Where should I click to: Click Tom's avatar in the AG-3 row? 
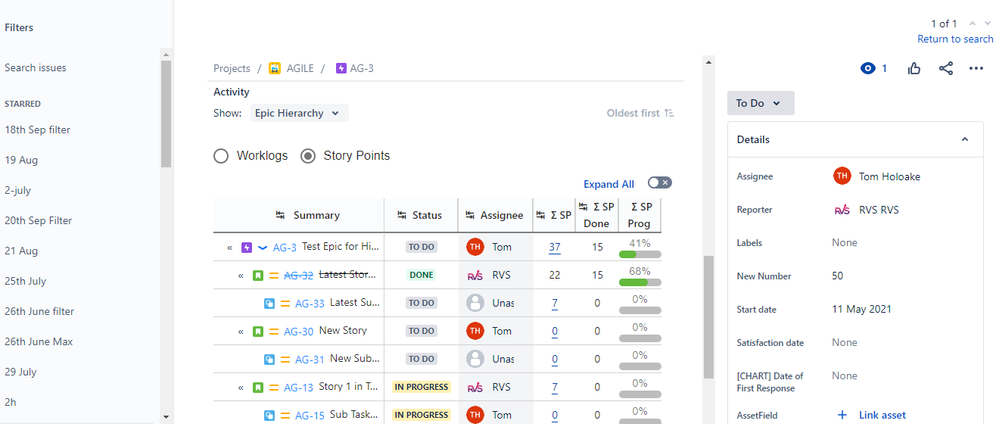[475, 247]
